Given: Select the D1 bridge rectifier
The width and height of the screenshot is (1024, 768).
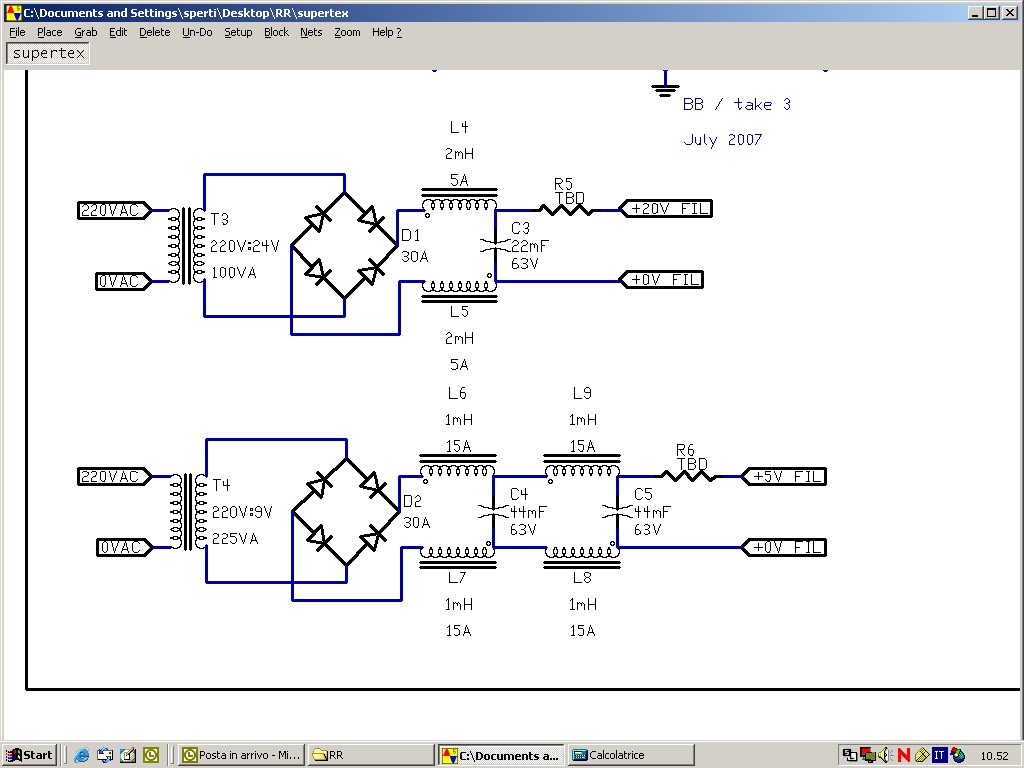Looking at the screenshot, I should pyautogui.click(x=344, y=246).
